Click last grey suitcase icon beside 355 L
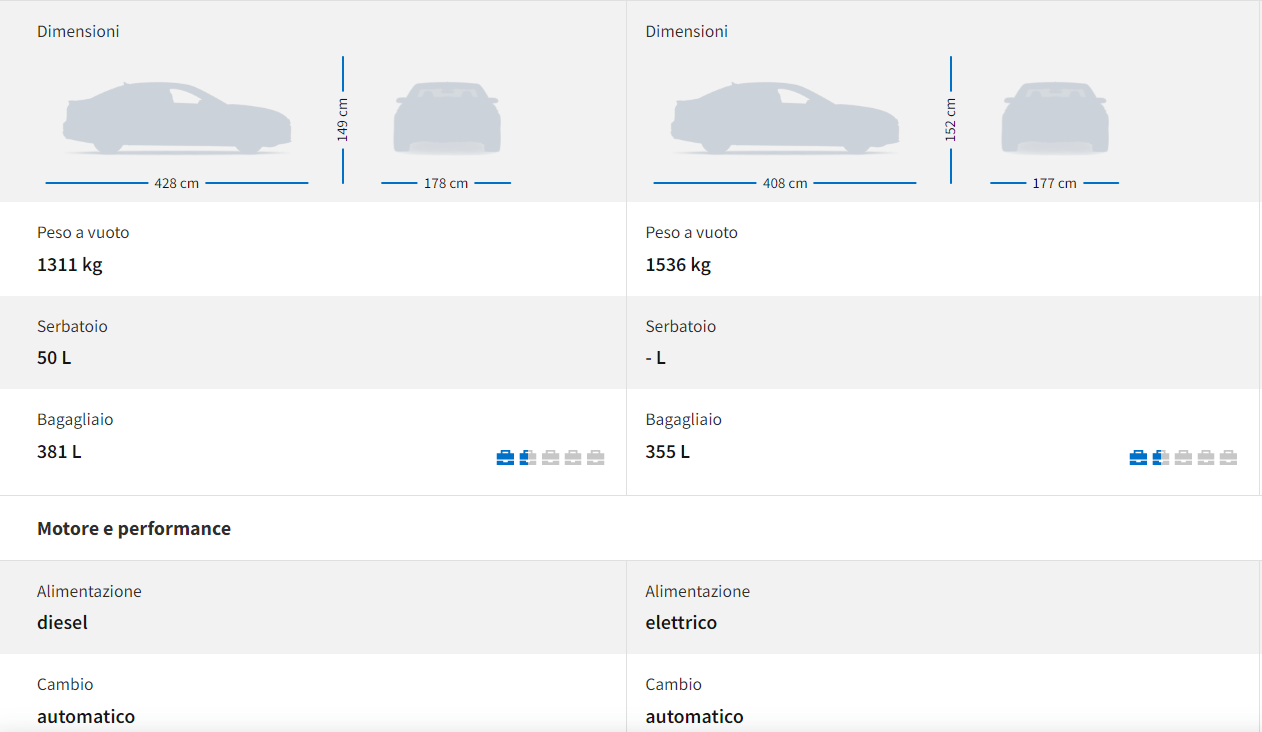The image size is (1262, 732). [x=1229, y=458]
